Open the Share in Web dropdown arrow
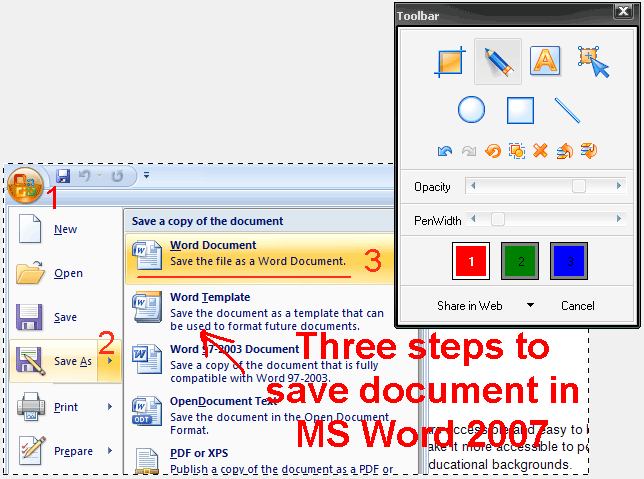The image size is (644, 479). 530,305
